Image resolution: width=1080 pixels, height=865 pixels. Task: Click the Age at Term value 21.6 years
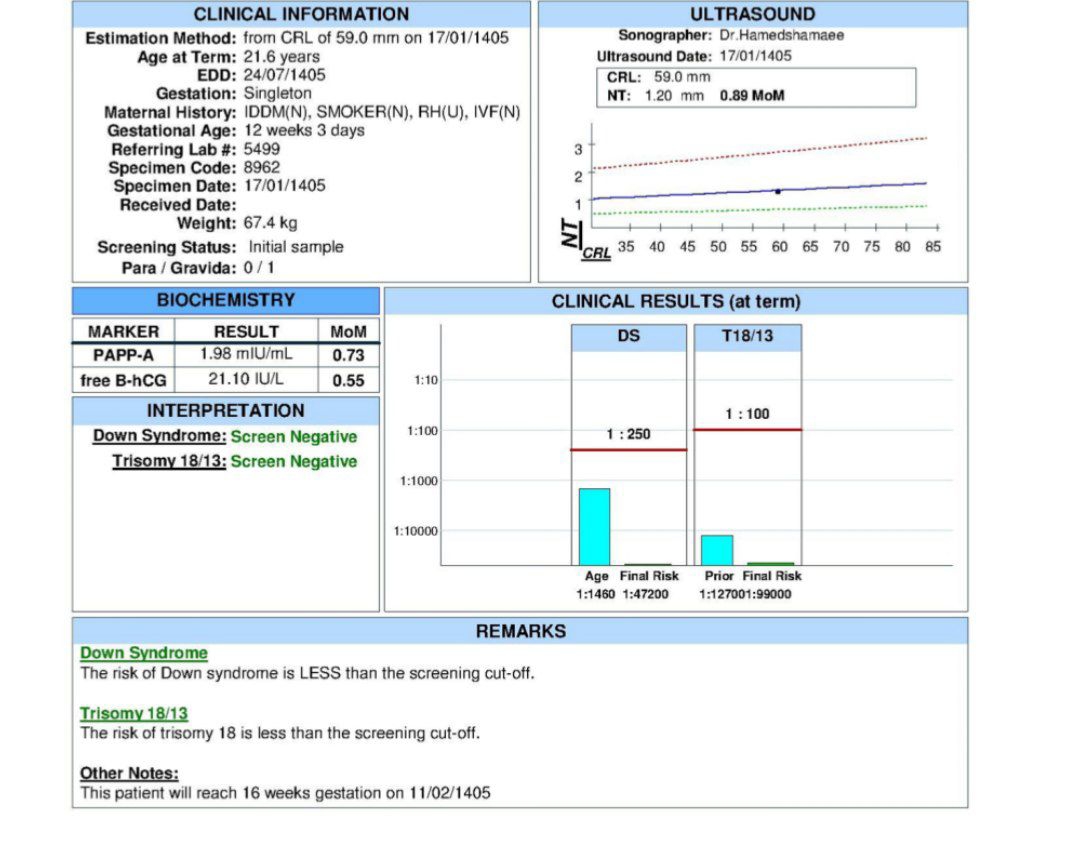(282, 56)
